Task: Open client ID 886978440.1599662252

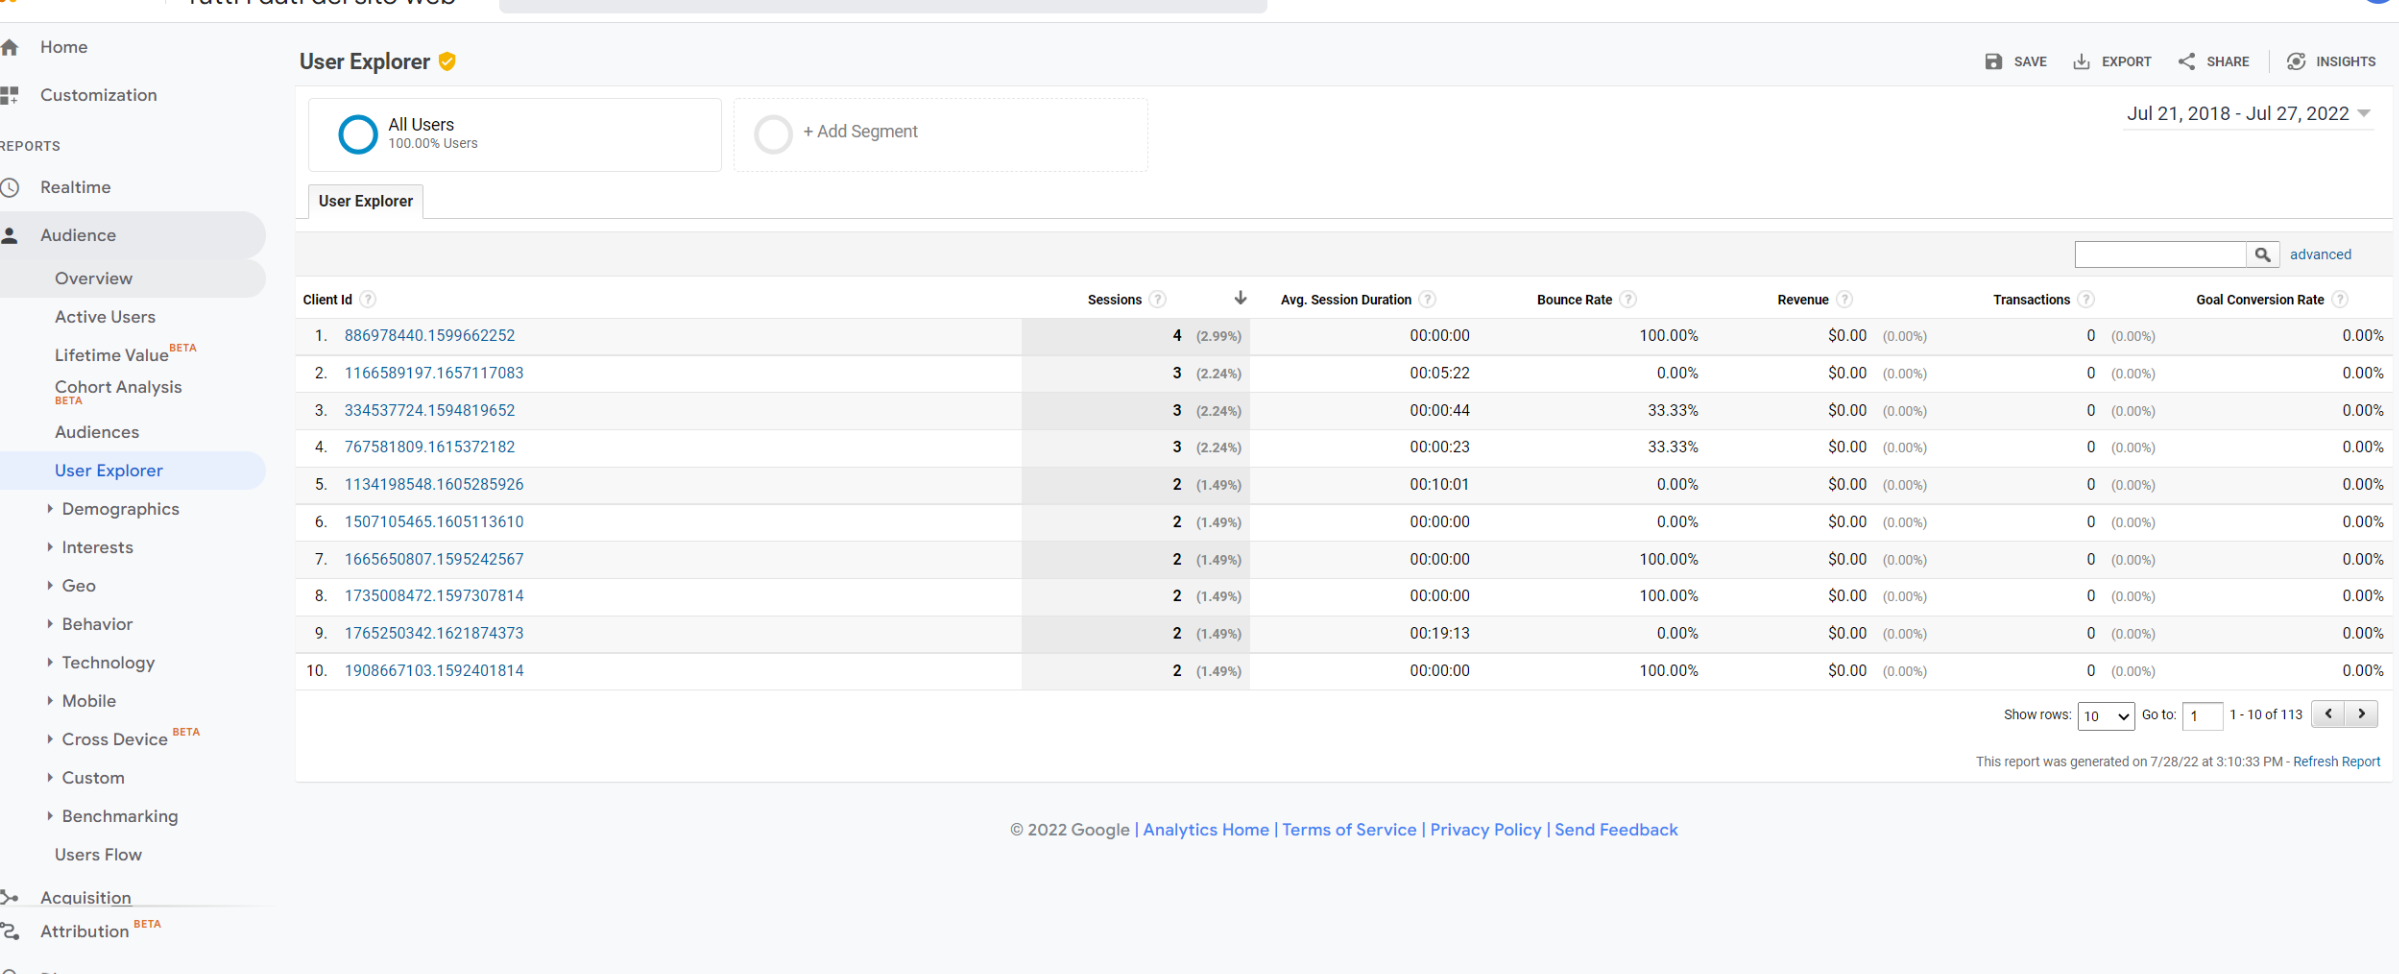Action: tap(429, 336)
